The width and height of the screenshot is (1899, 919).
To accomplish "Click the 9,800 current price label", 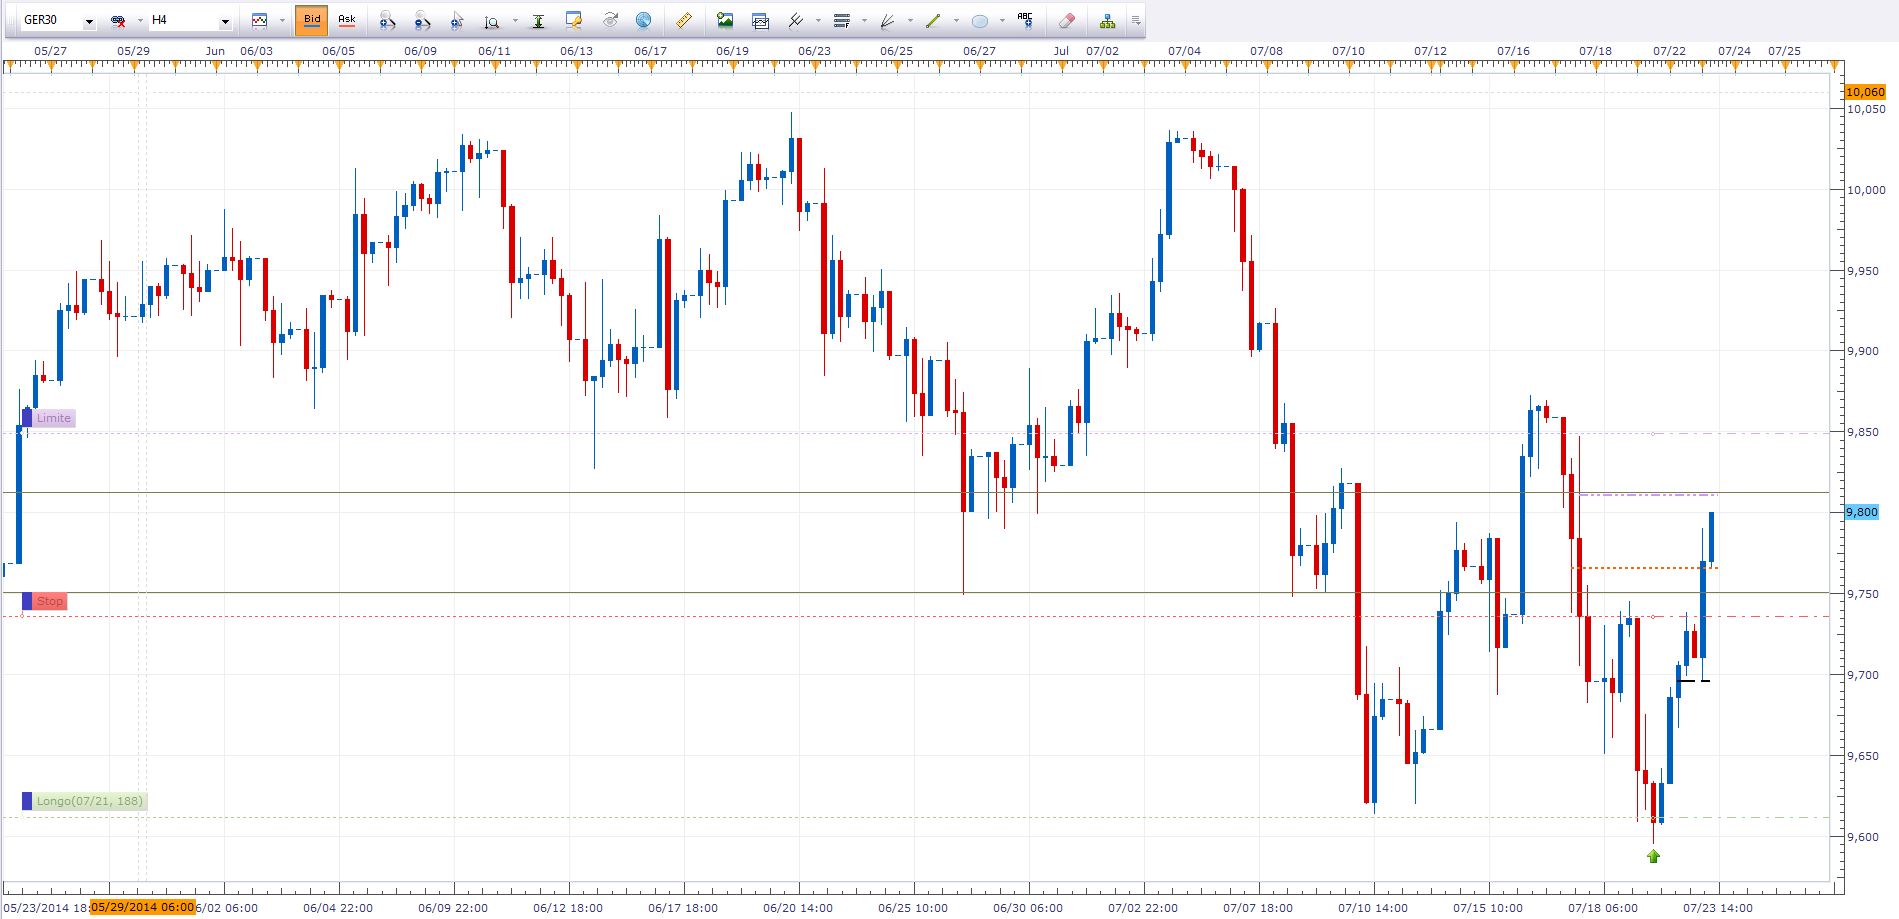I will coord(1862,512).
